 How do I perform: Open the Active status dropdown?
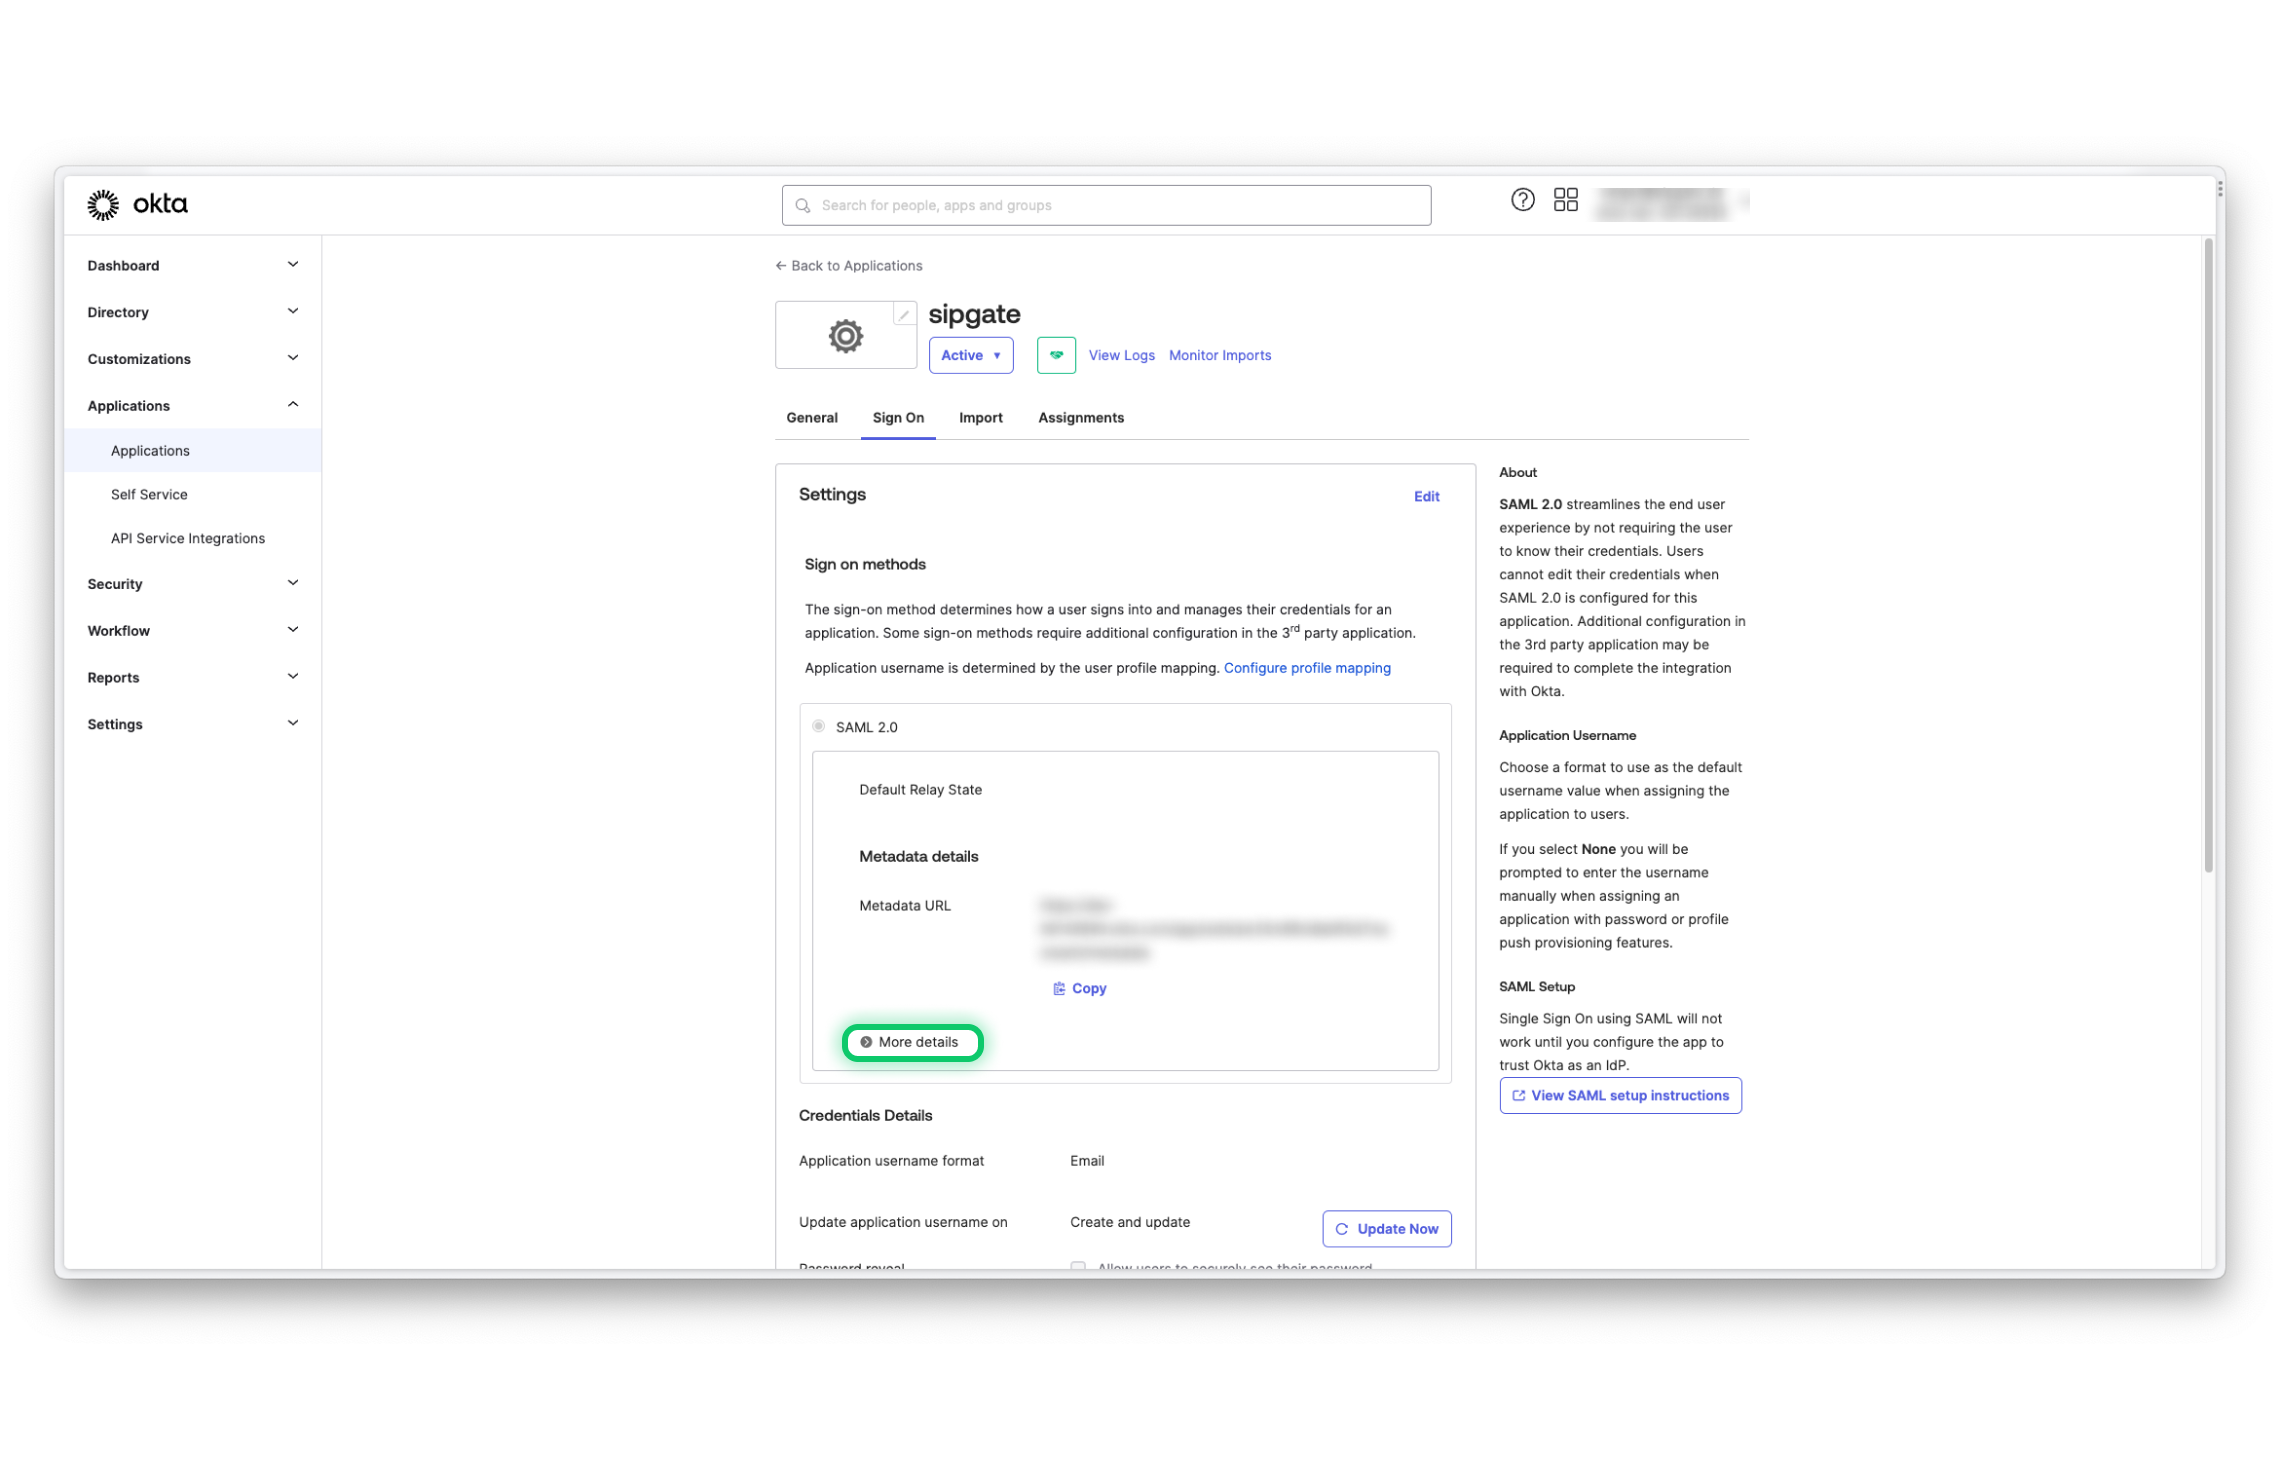tap(970, 355)
